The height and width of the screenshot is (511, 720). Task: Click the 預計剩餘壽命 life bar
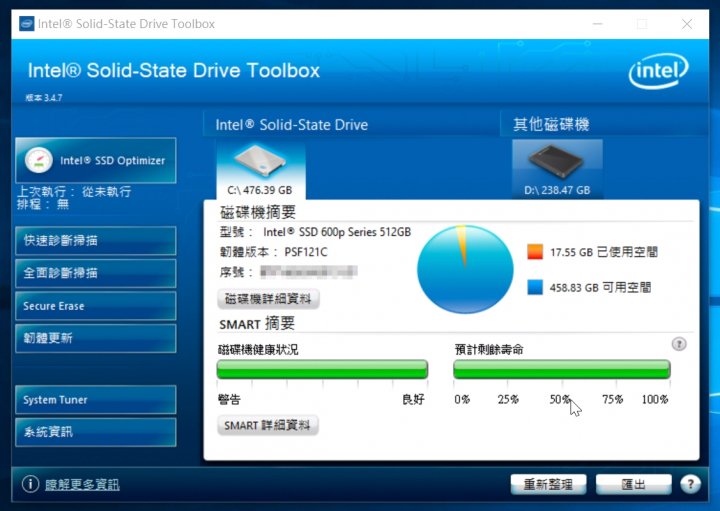click(562, 369)
